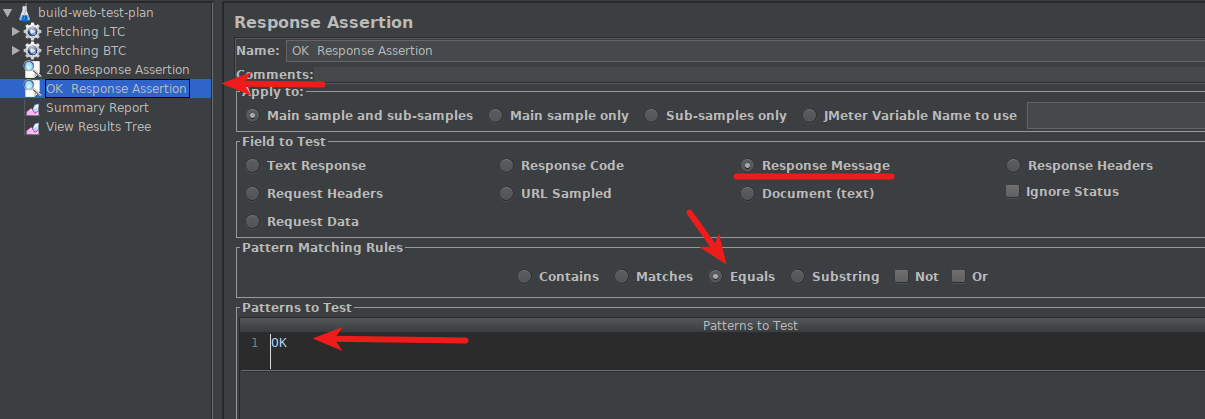Click the OK Response Assertion magnifier icon
Screen dimensions: 1205x419
point(32,88)
